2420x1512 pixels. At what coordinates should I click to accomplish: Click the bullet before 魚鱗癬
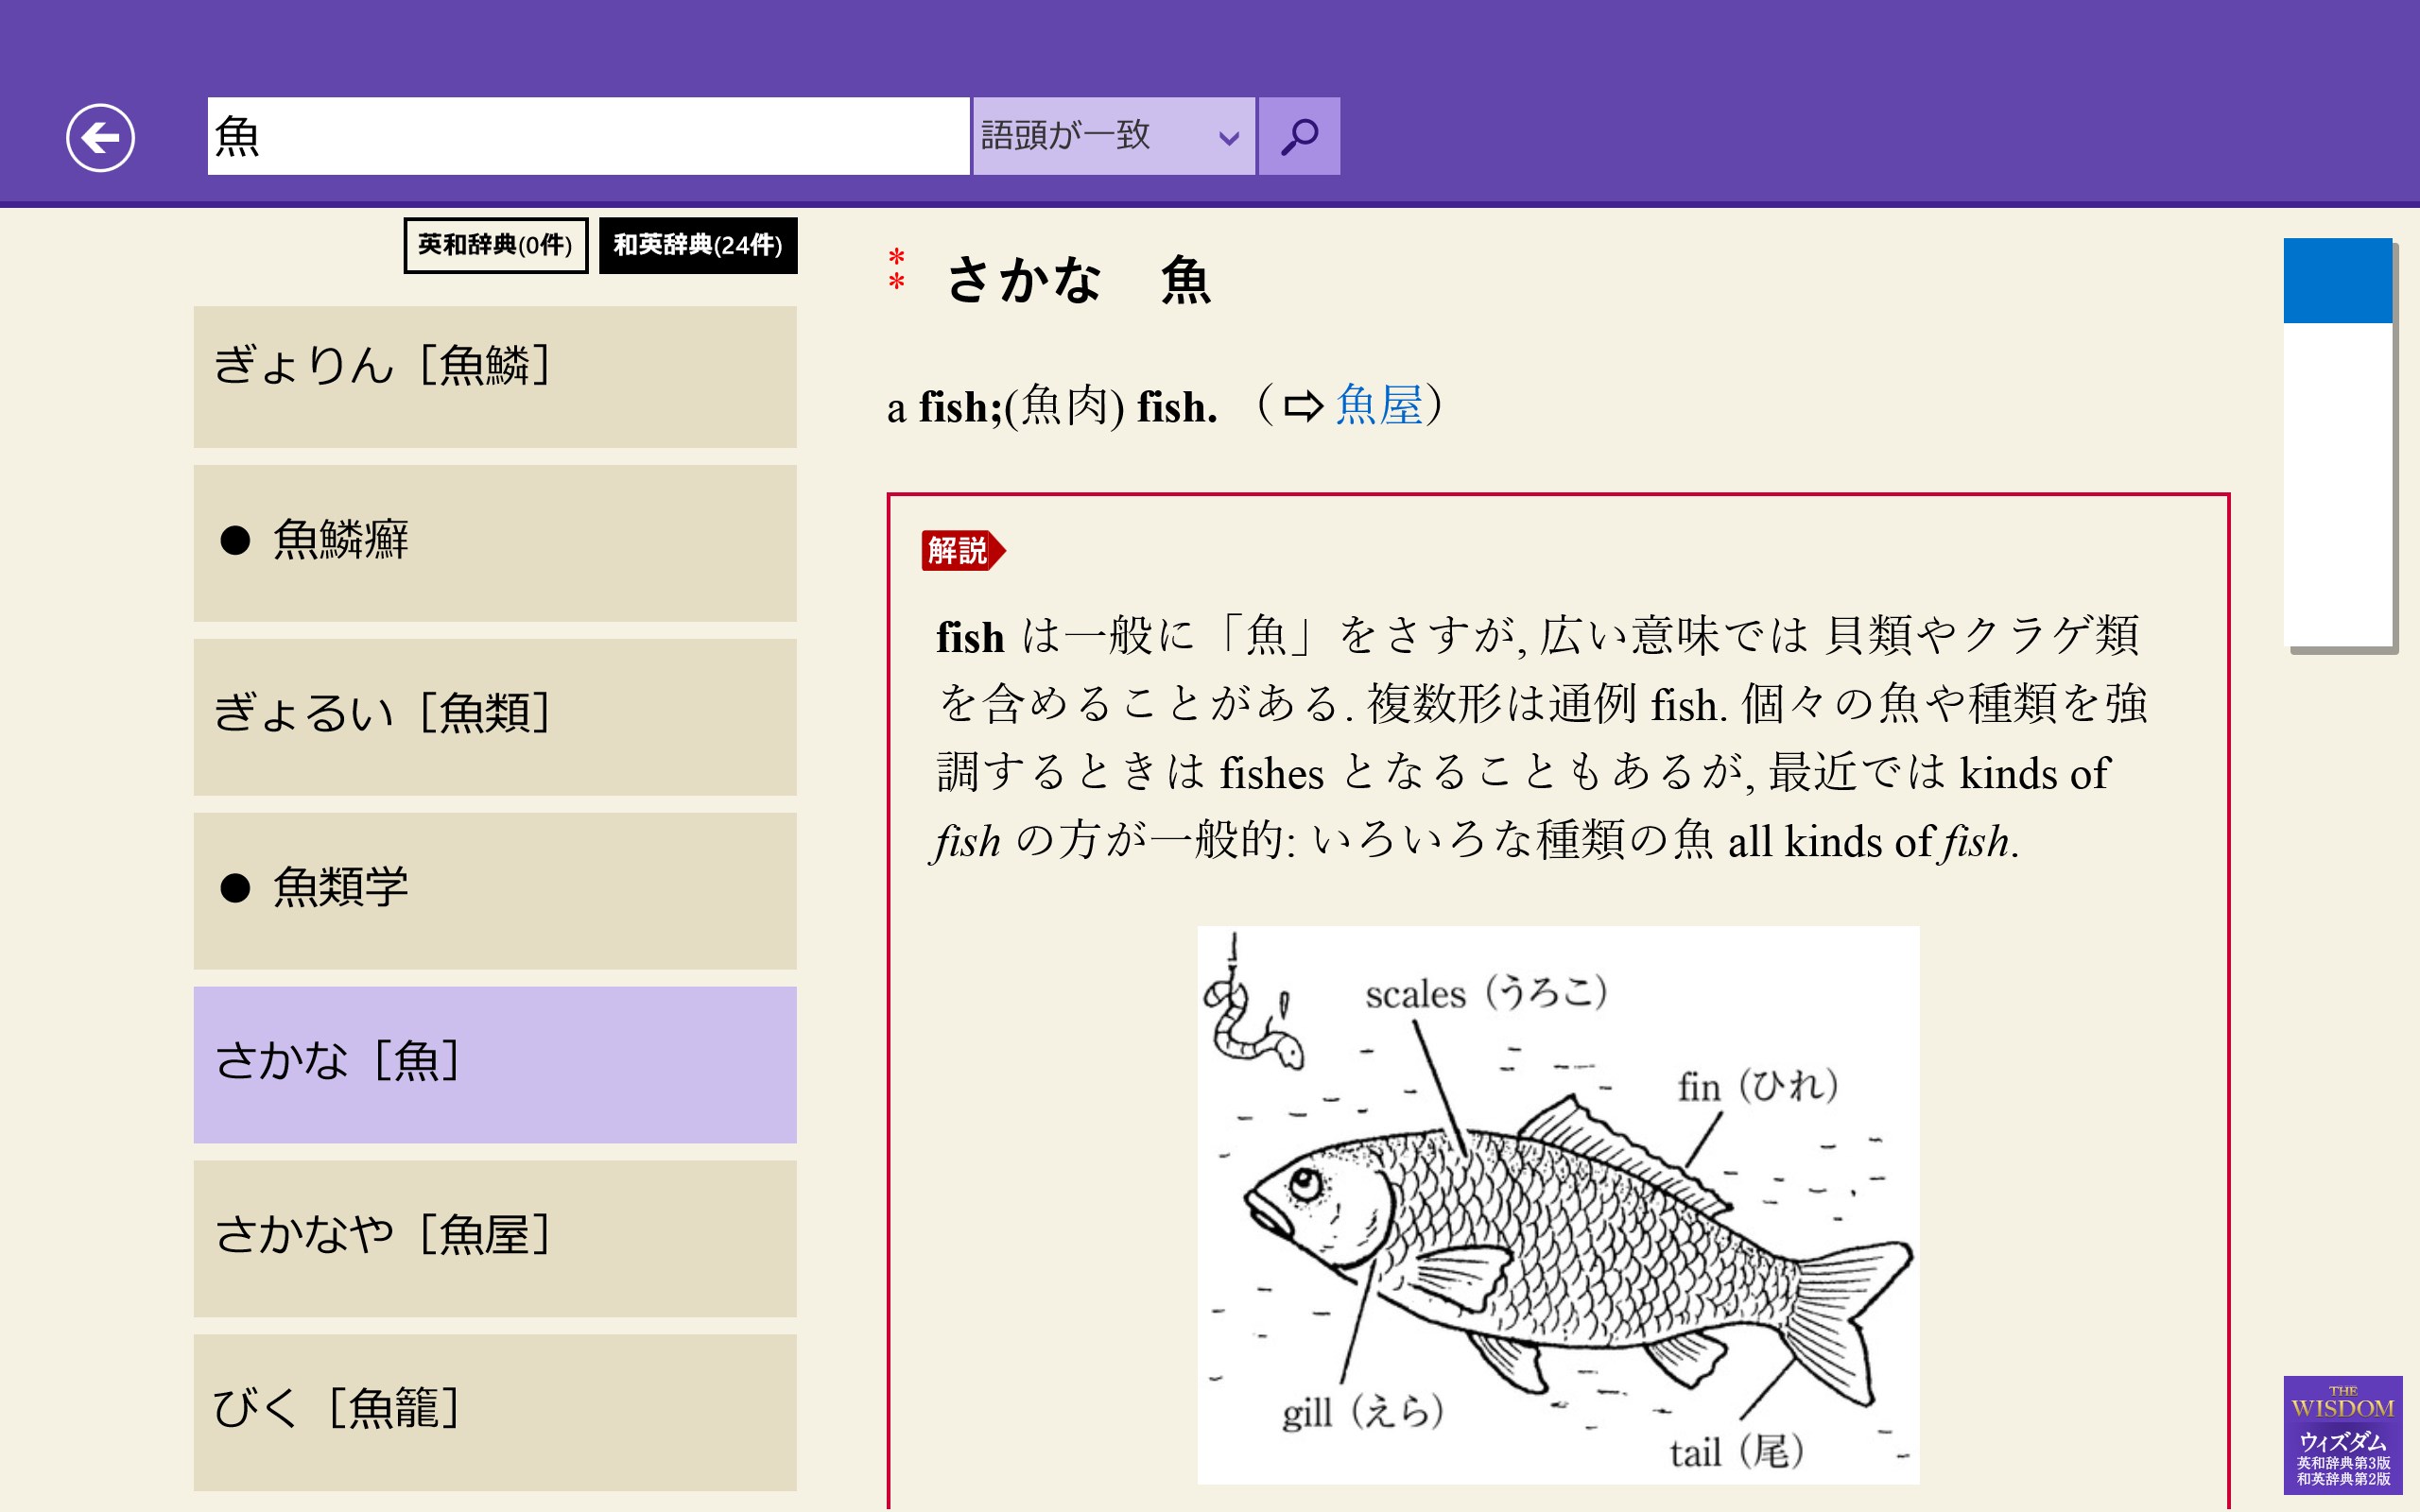click(x=235, y=540)
